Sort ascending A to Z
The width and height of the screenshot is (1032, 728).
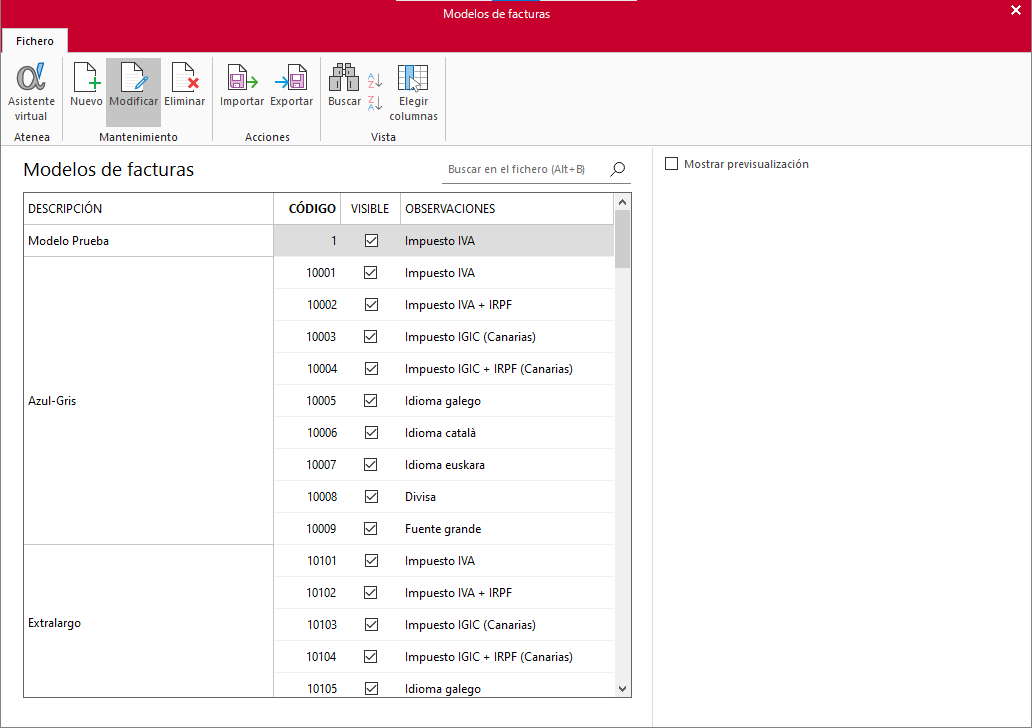pos(374,80)
